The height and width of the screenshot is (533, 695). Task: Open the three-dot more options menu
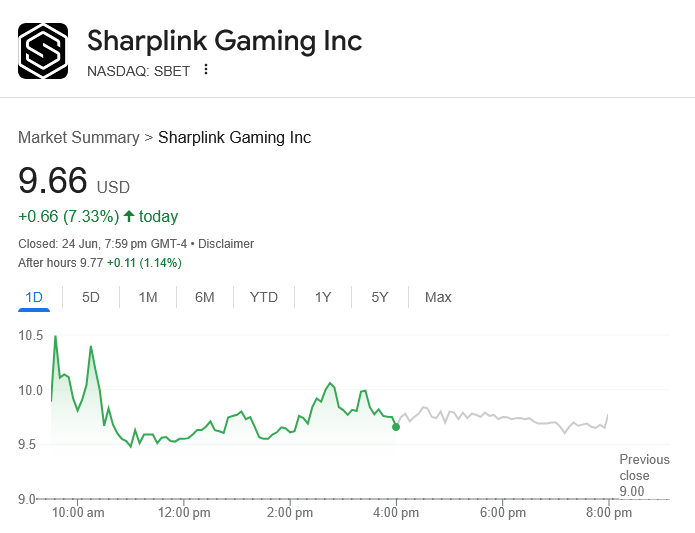[206, 70]
